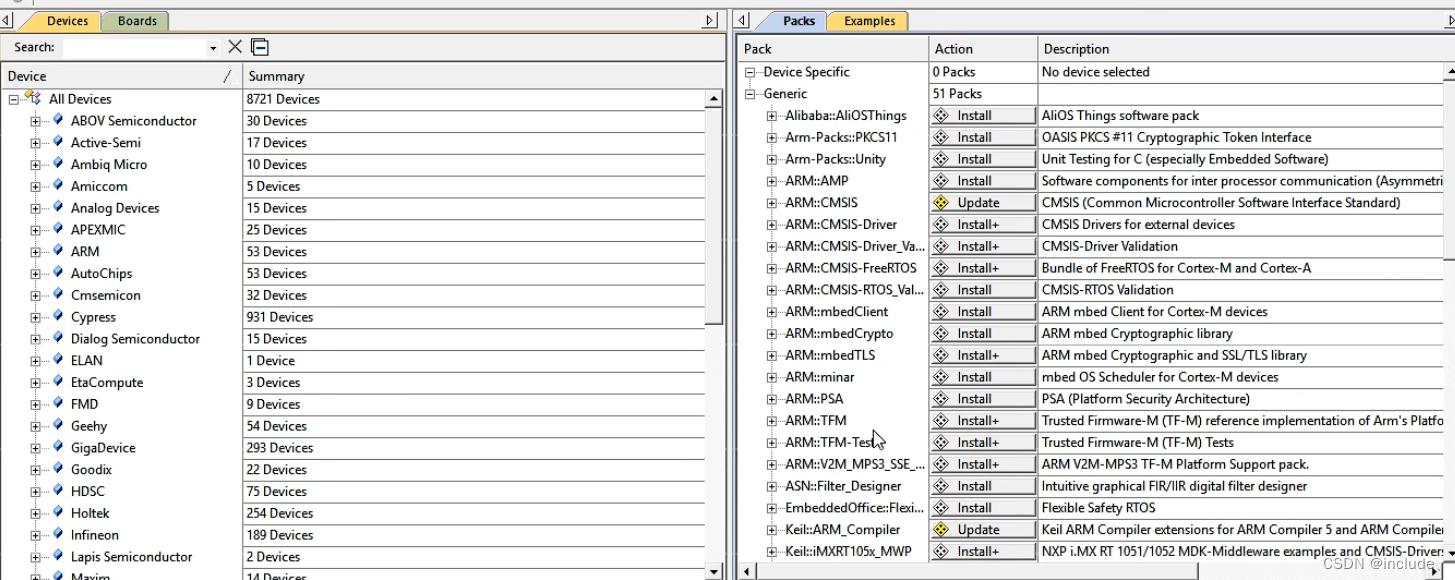This screenshot has height=580, width=1455.
Task: Install the ARM::mbedCrypto pack
Action: [983, 334]
